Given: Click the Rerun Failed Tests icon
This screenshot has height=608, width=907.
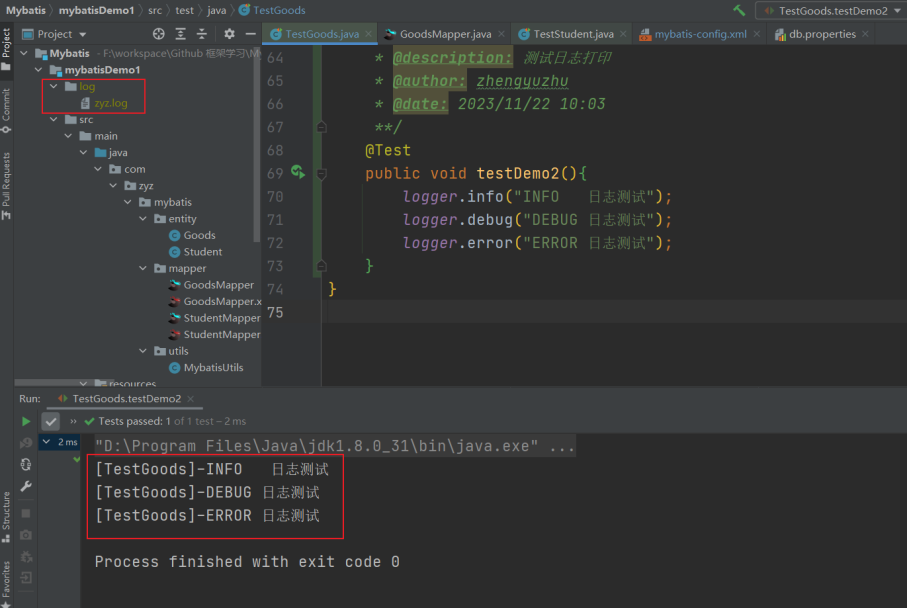Looking at the screenshot, I should tap(26, 443).
